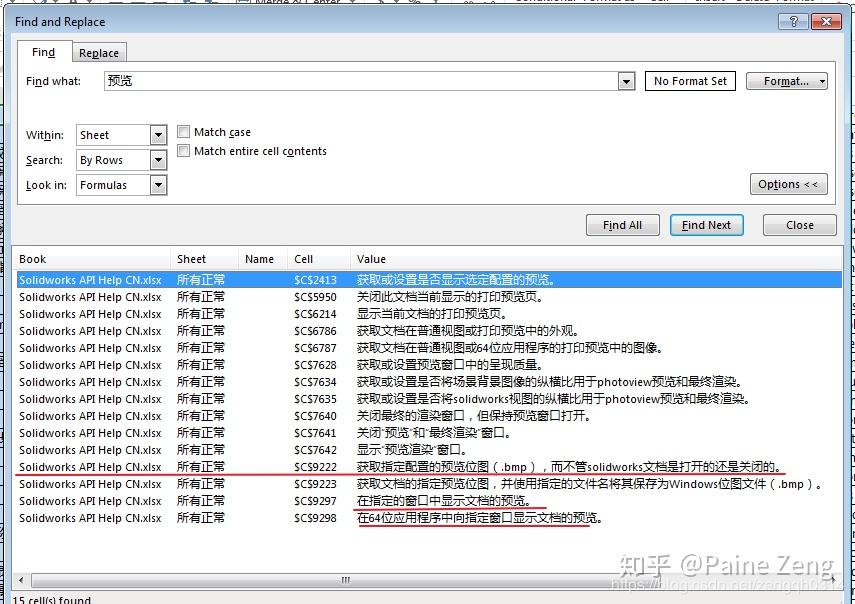Screen dimensions: 855x604
Task: Select the result row for cell $C$6214
Action: coord(429,314)
